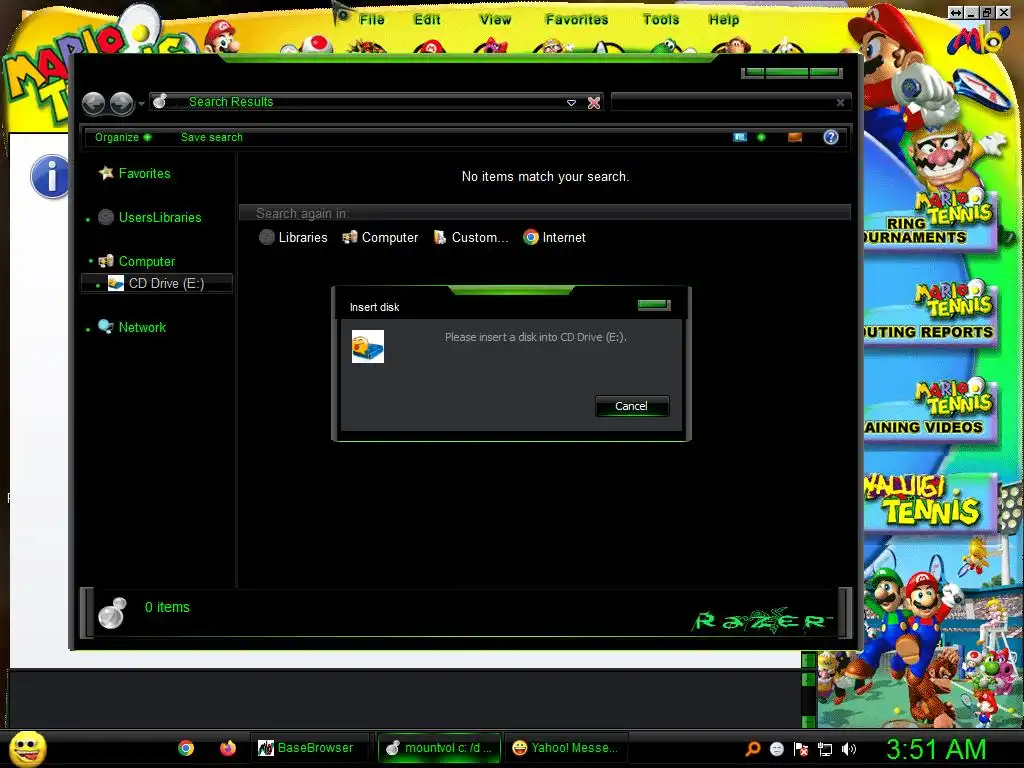The width and height of the screenshot is (1024, 768).
Task: Click the double-arrow icon beside window controls
Action: pyautogui.click(x=955, y=12)
